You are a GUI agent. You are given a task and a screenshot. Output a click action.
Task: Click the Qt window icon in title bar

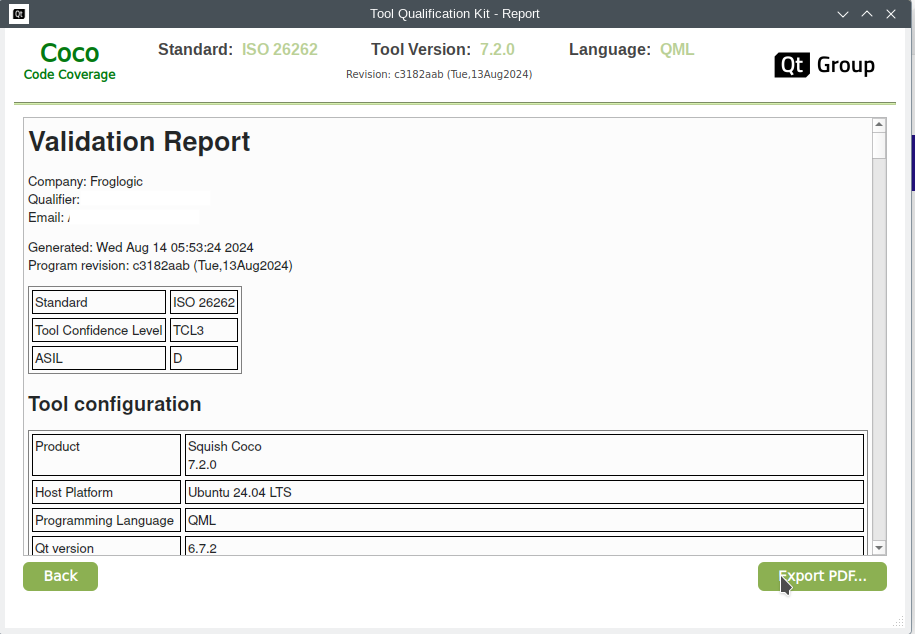tap(19, 14)
